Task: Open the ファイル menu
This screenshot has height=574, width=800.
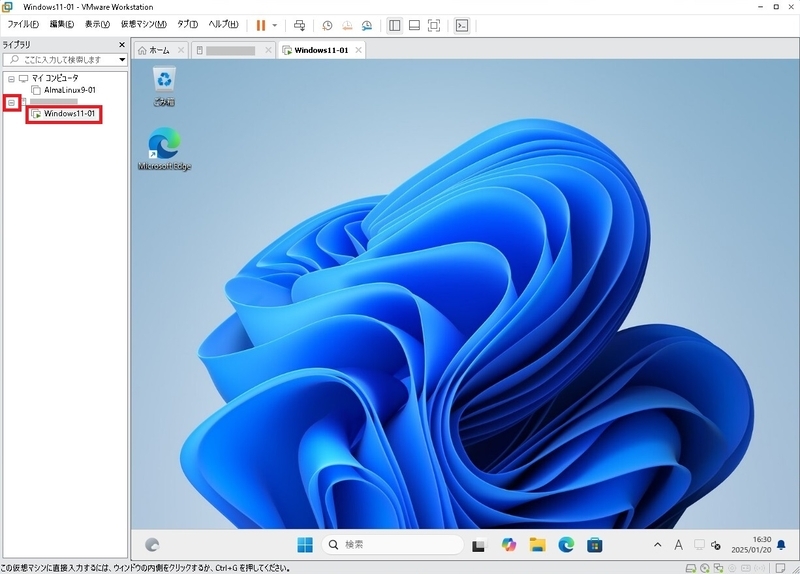Action: point(23,24)
